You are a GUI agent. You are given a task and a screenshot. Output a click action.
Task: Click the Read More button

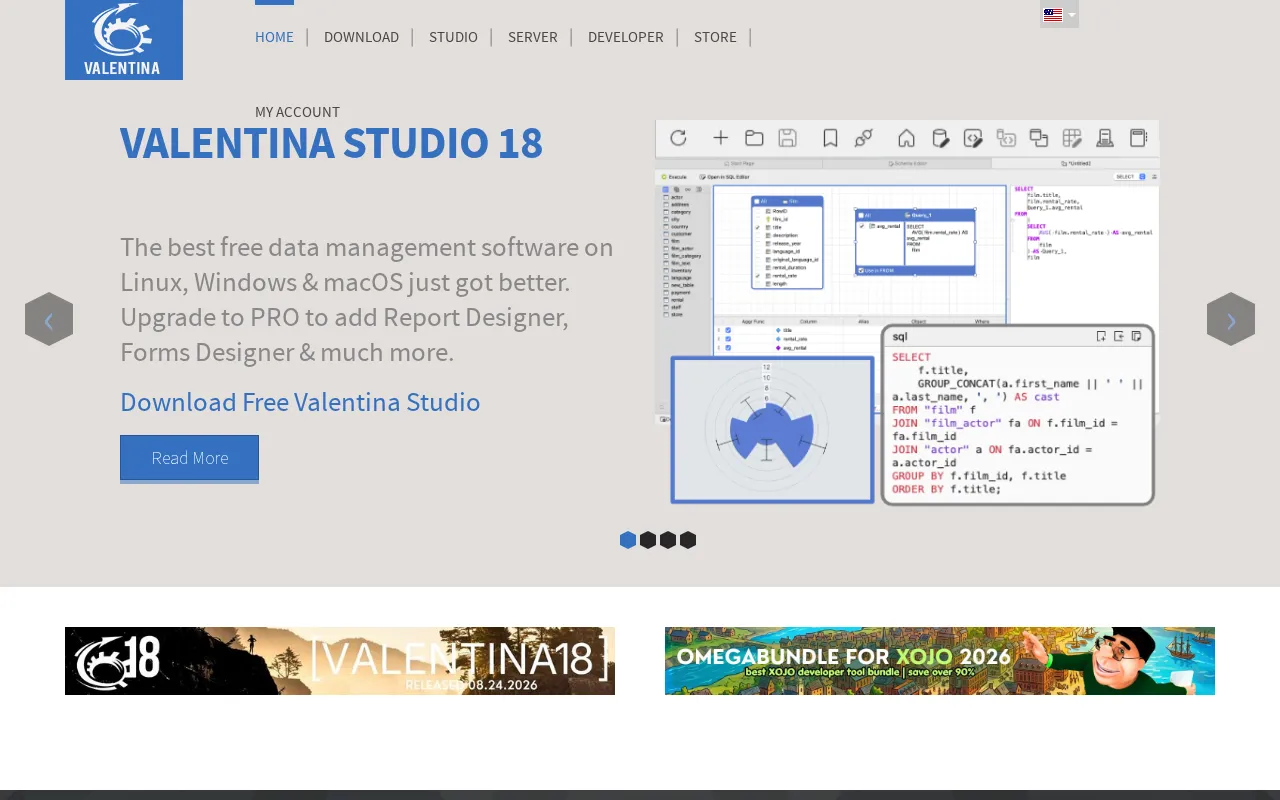coord(189,458)
